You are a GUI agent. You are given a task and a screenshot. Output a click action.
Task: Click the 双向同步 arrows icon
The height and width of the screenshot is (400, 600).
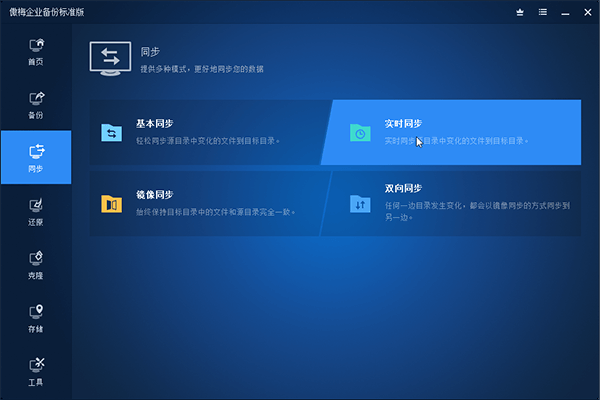coord(360,204)
